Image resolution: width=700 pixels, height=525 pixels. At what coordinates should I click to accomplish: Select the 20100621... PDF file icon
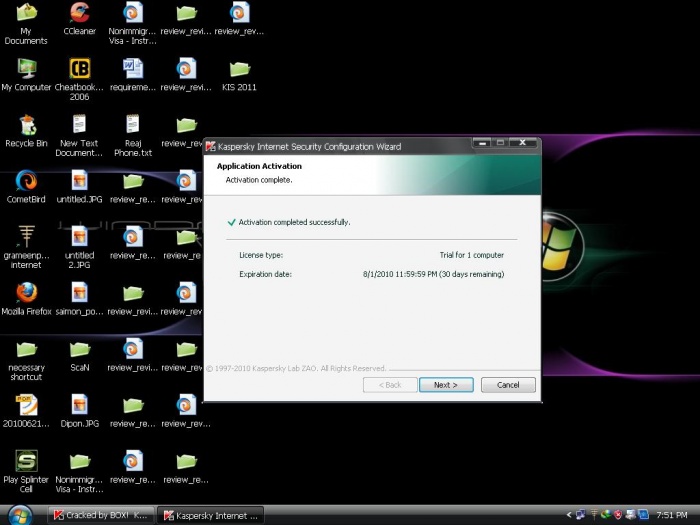click(26, 411)
